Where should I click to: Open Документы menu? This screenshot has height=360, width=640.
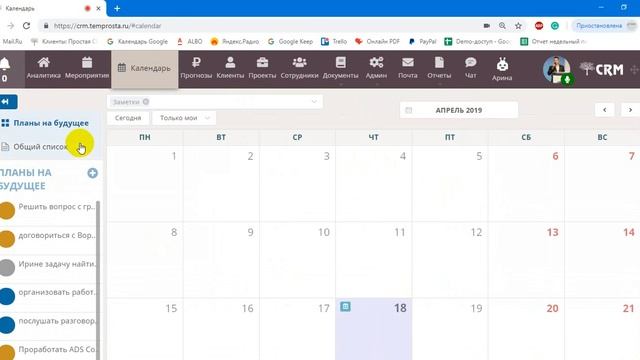click(x=340, y=68)
